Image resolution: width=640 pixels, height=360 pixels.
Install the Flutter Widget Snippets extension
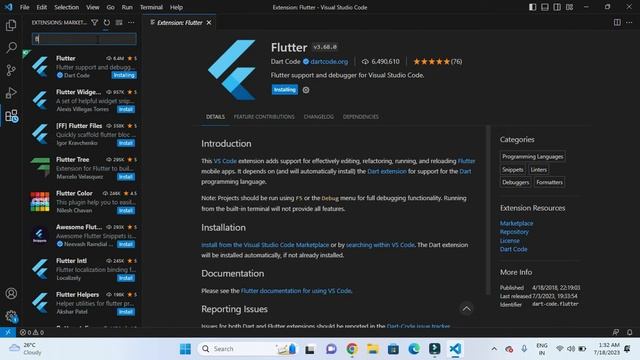pyautogui.click(x=126, y=109)
